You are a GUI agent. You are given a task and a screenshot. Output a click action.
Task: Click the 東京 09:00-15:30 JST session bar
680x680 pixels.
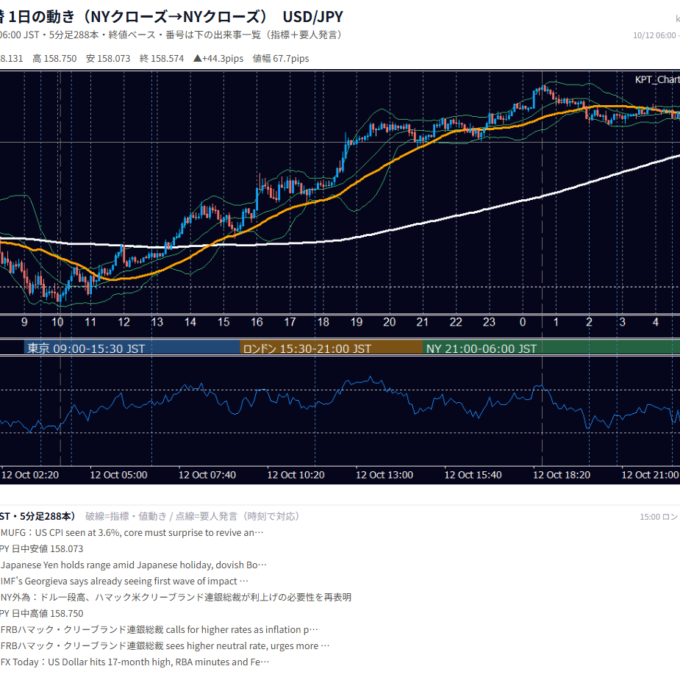pyautogui.click(x=132, y=348)
